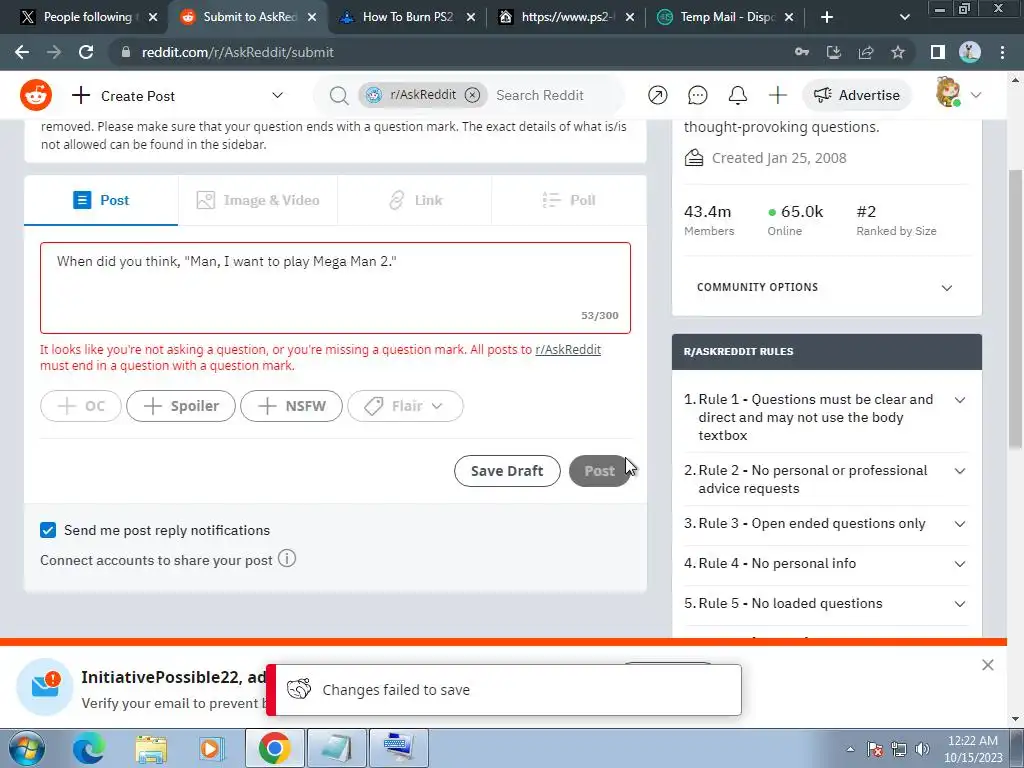Click the Changes failed to save toast
Viewport: 1024px width, 768px height.
(x=504, y=690)
